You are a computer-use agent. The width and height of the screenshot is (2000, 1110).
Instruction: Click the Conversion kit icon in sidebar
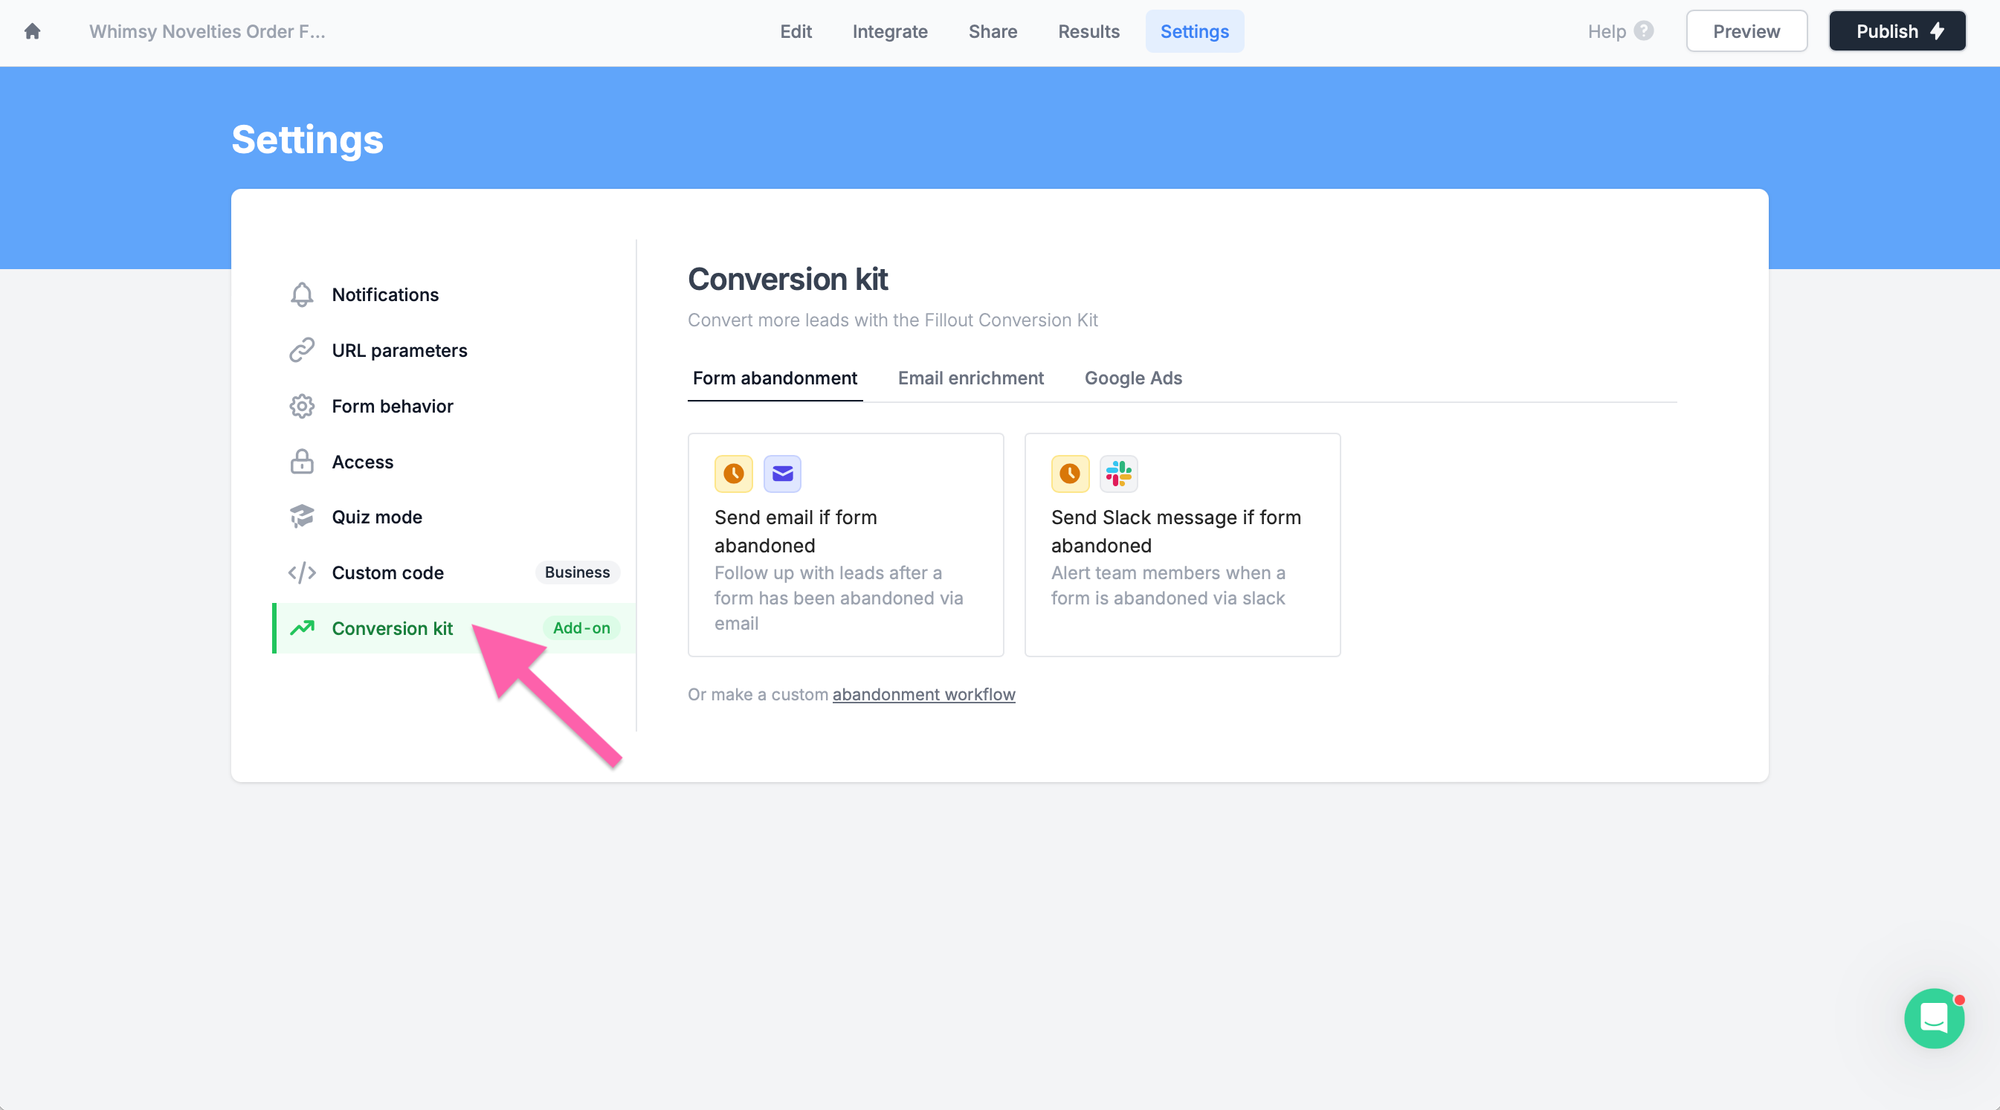[x=302, y=627]
